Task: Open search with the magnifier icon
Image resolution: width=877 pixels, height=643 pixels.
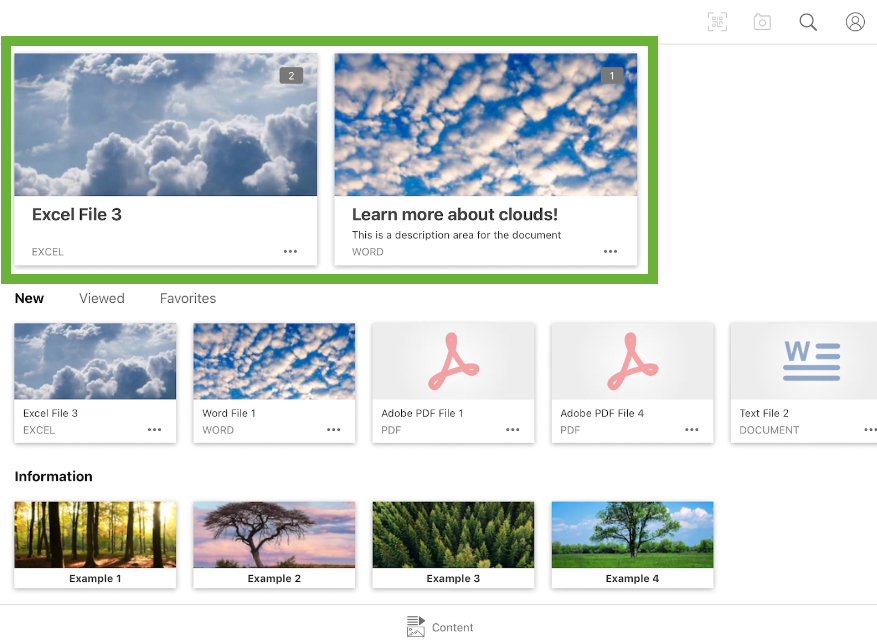Action: click(x=808, y=22)
